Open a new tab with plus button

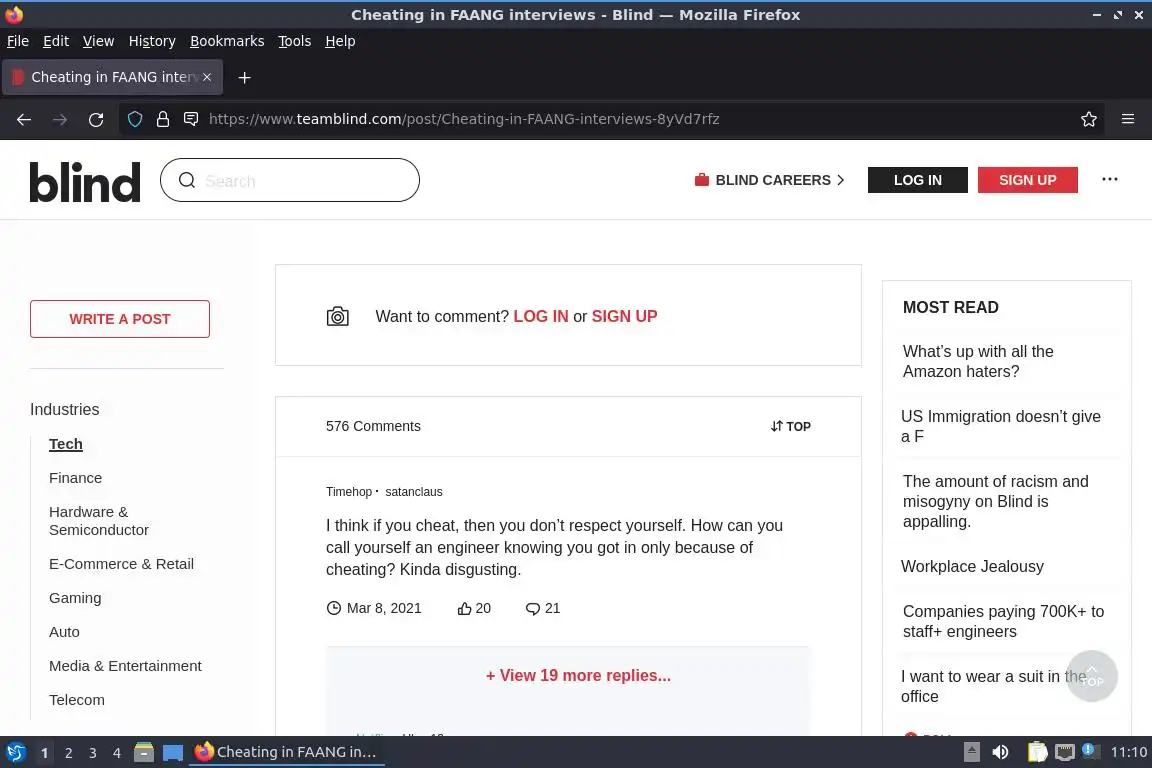pos(245,77)
